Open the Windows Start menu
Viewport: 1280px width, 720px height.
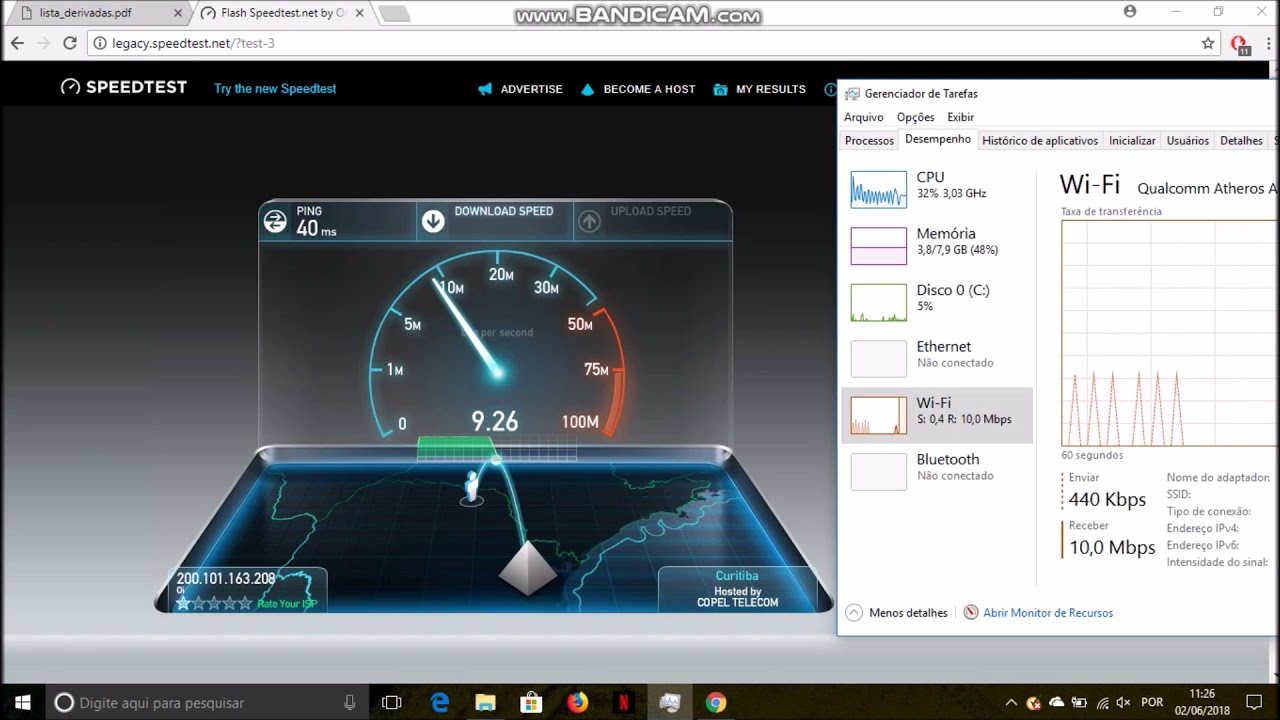[22, 702]
